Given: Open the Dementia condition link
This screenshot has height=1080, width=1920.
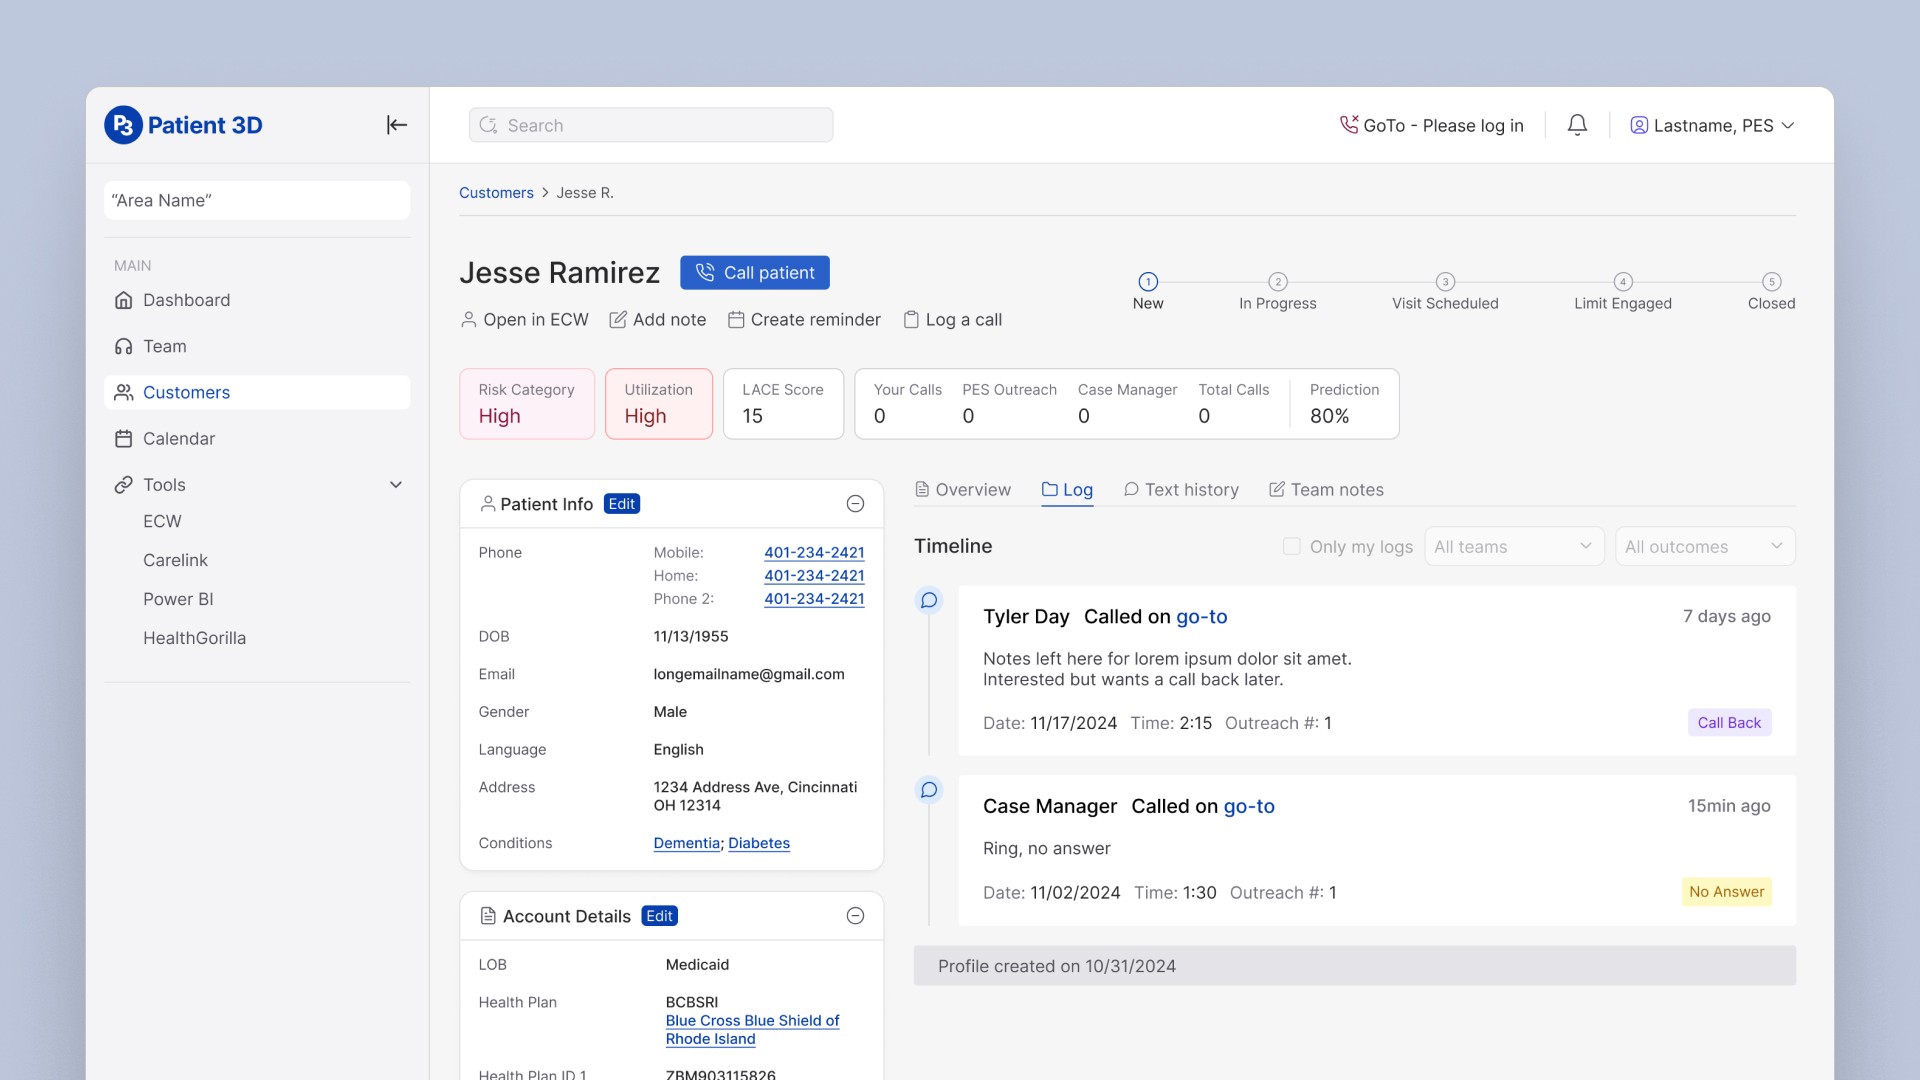Looking at the screenshot, I should (x=687, y=843).
